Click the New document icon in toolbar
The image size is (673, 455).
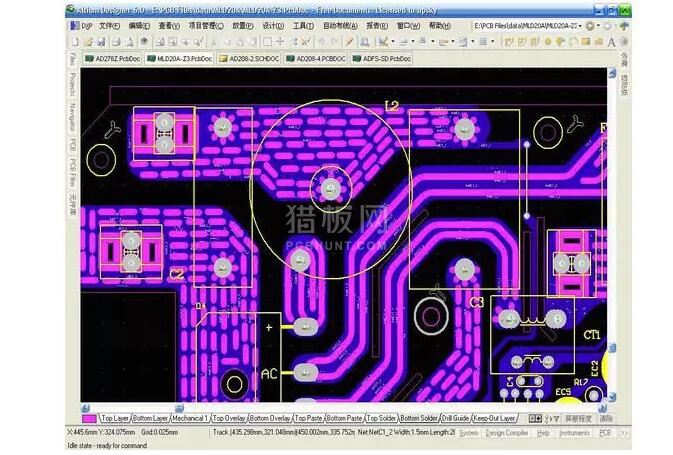(76, 42)
